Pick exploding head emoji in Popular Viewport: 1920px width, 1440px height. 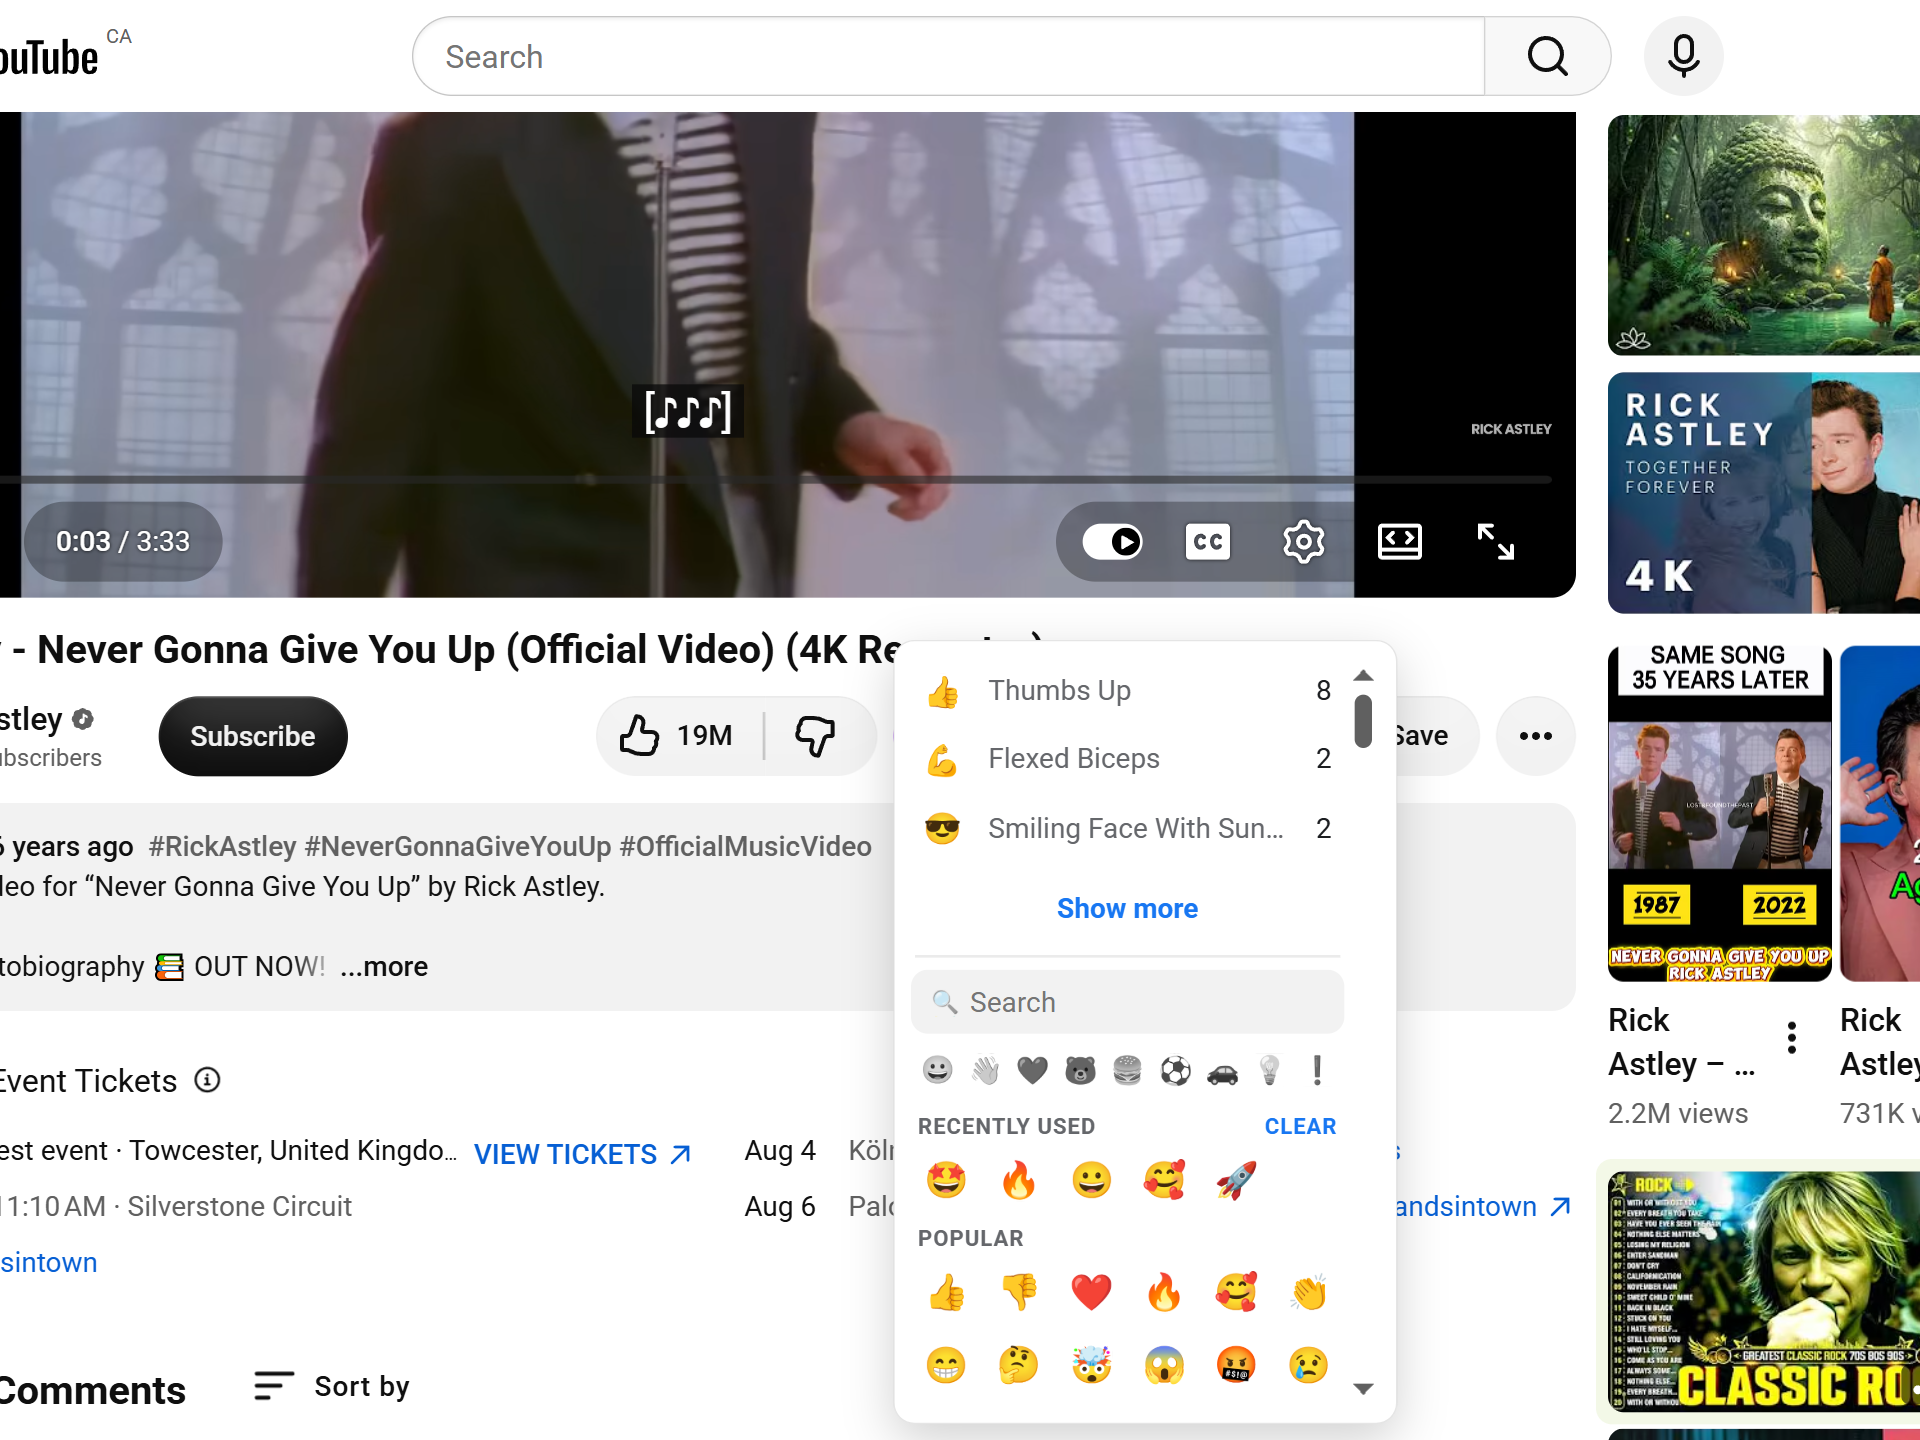tap(1091, 1364)
